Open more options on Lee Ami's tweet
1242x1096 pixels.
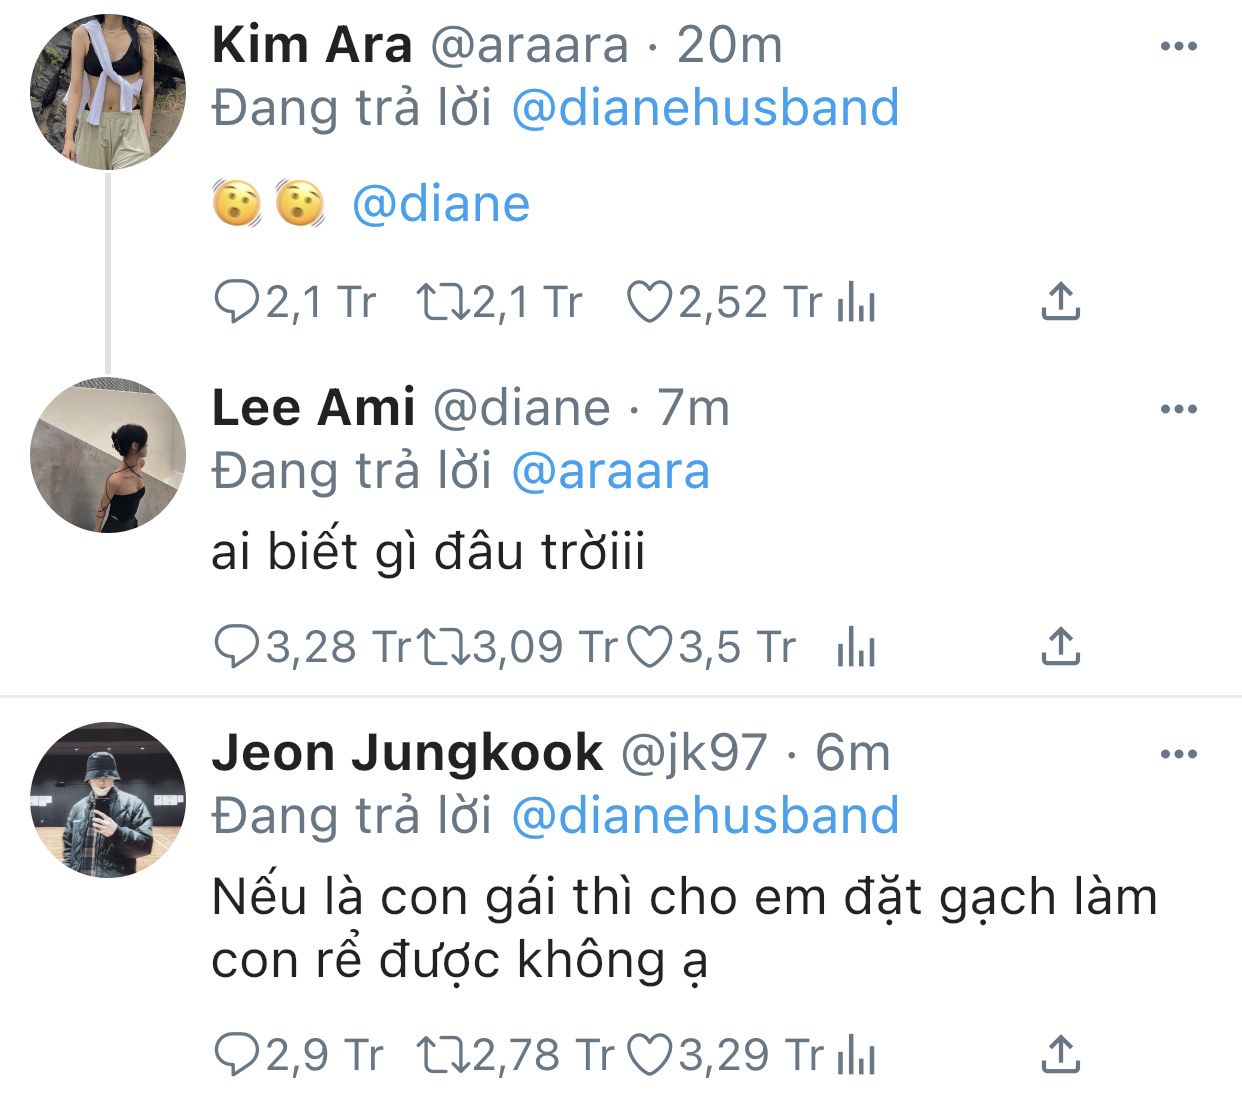(1178, 409)
